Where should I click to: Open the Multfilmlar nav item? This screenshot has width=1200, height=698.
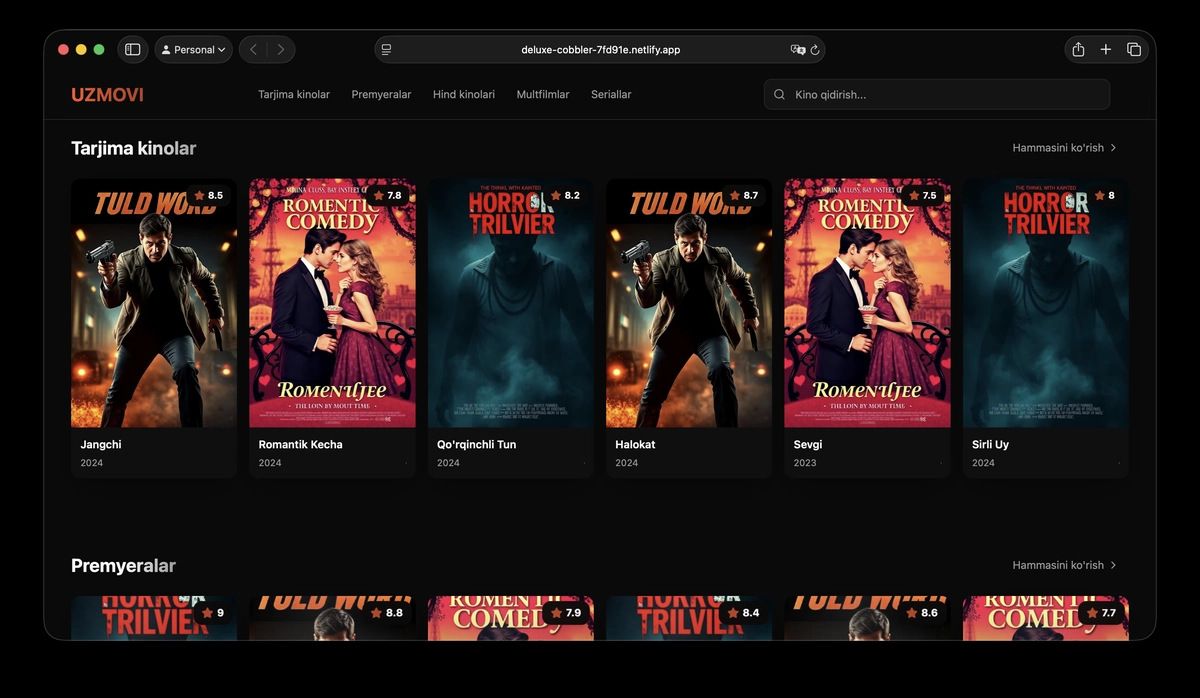tap(543, 94)
